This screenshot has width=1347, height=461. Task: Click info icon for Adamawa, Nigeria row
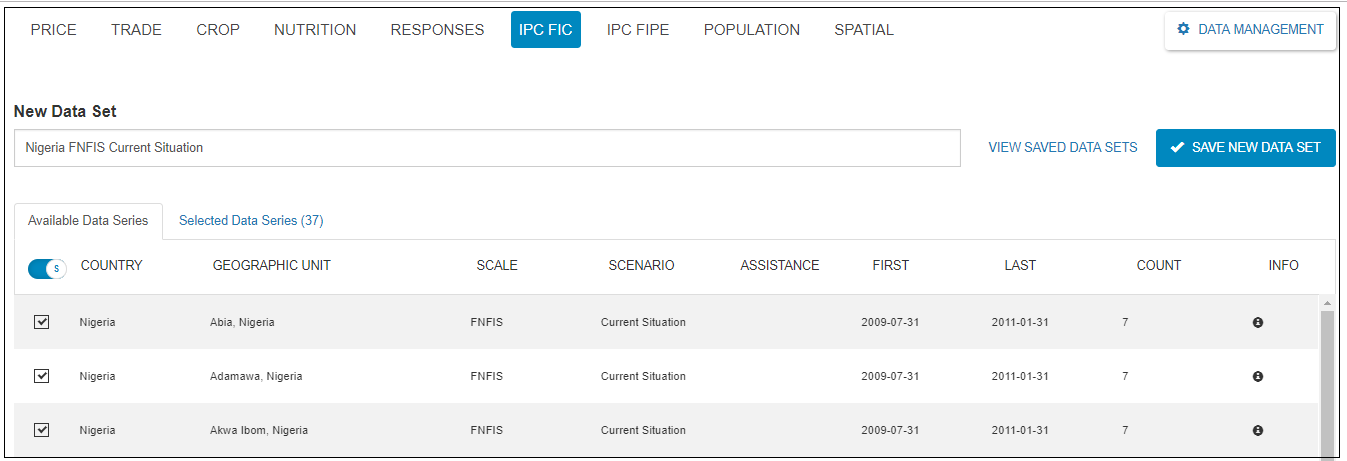1257,377
